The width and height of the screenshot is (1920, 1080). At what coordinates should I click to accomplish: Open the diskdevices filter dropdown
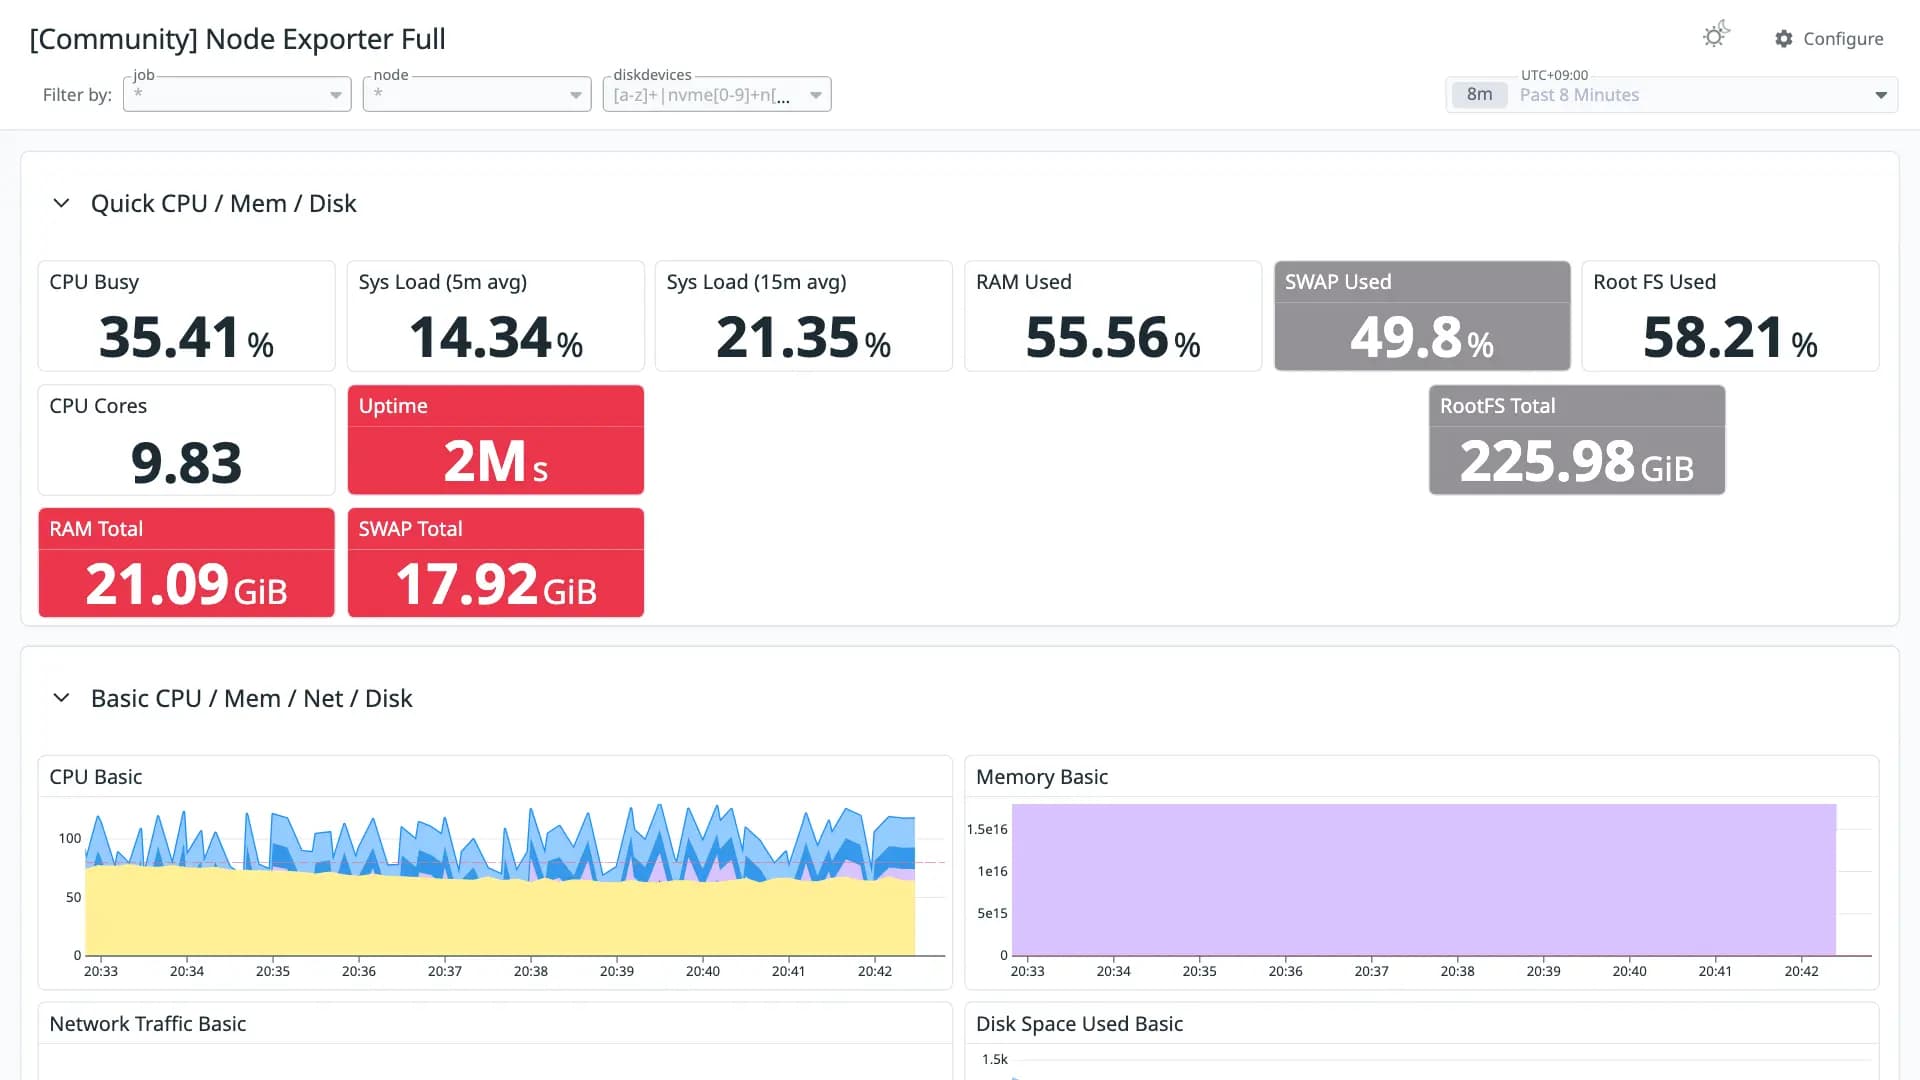717,94
